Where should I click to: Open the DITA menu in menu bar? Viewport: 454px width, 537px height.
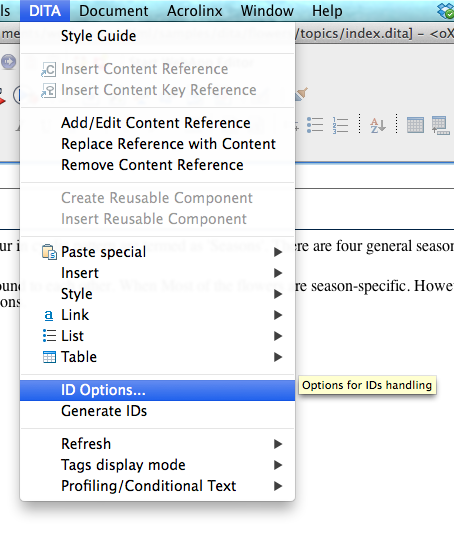(45, 11)
